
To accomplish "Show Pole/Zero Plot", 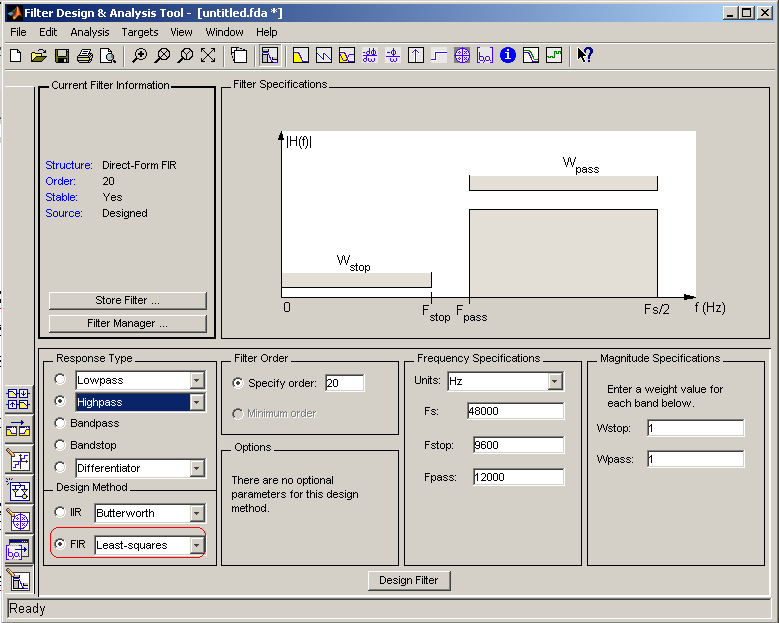I will coord(462,56).
